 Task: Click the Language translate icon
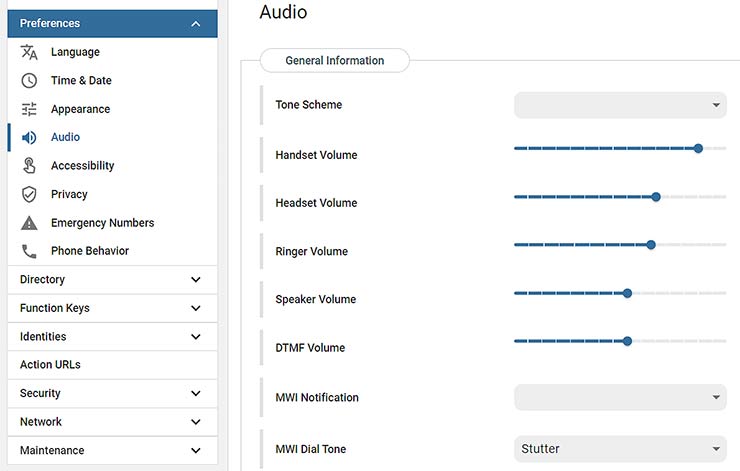(29, 52)
